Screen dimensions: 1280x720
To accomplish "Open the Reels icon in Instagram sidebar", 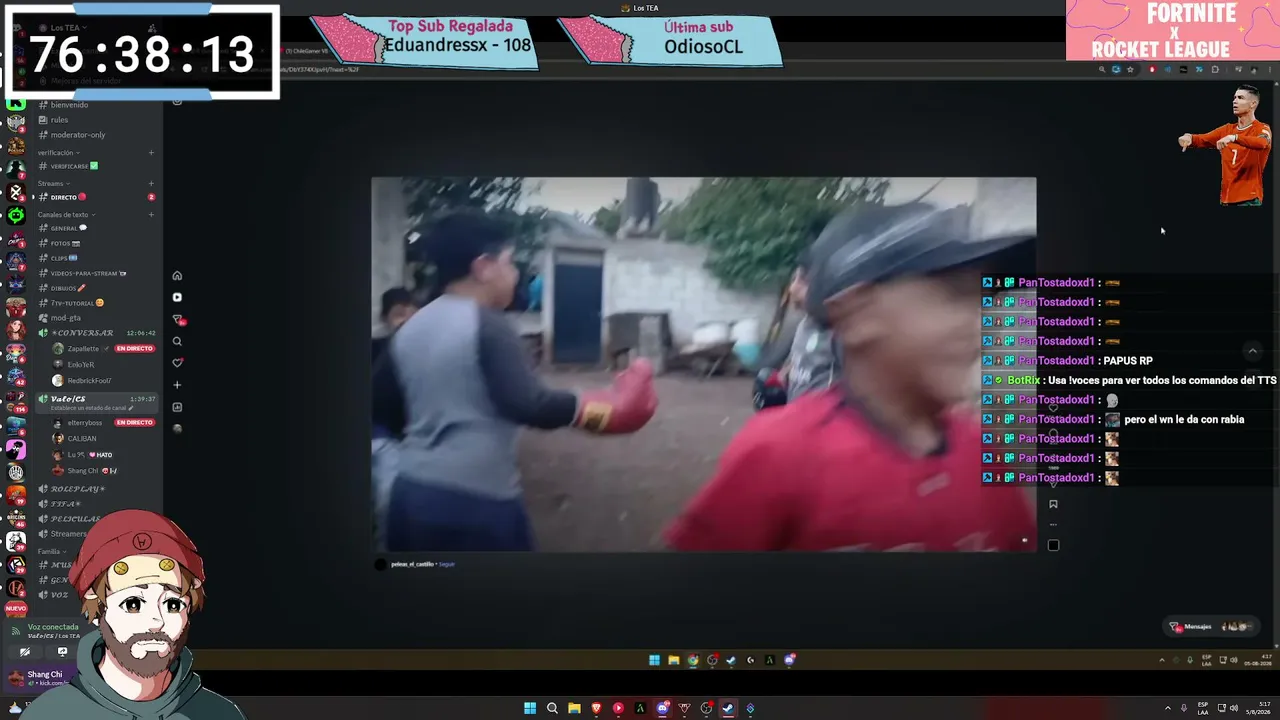I will pos(177,297).
